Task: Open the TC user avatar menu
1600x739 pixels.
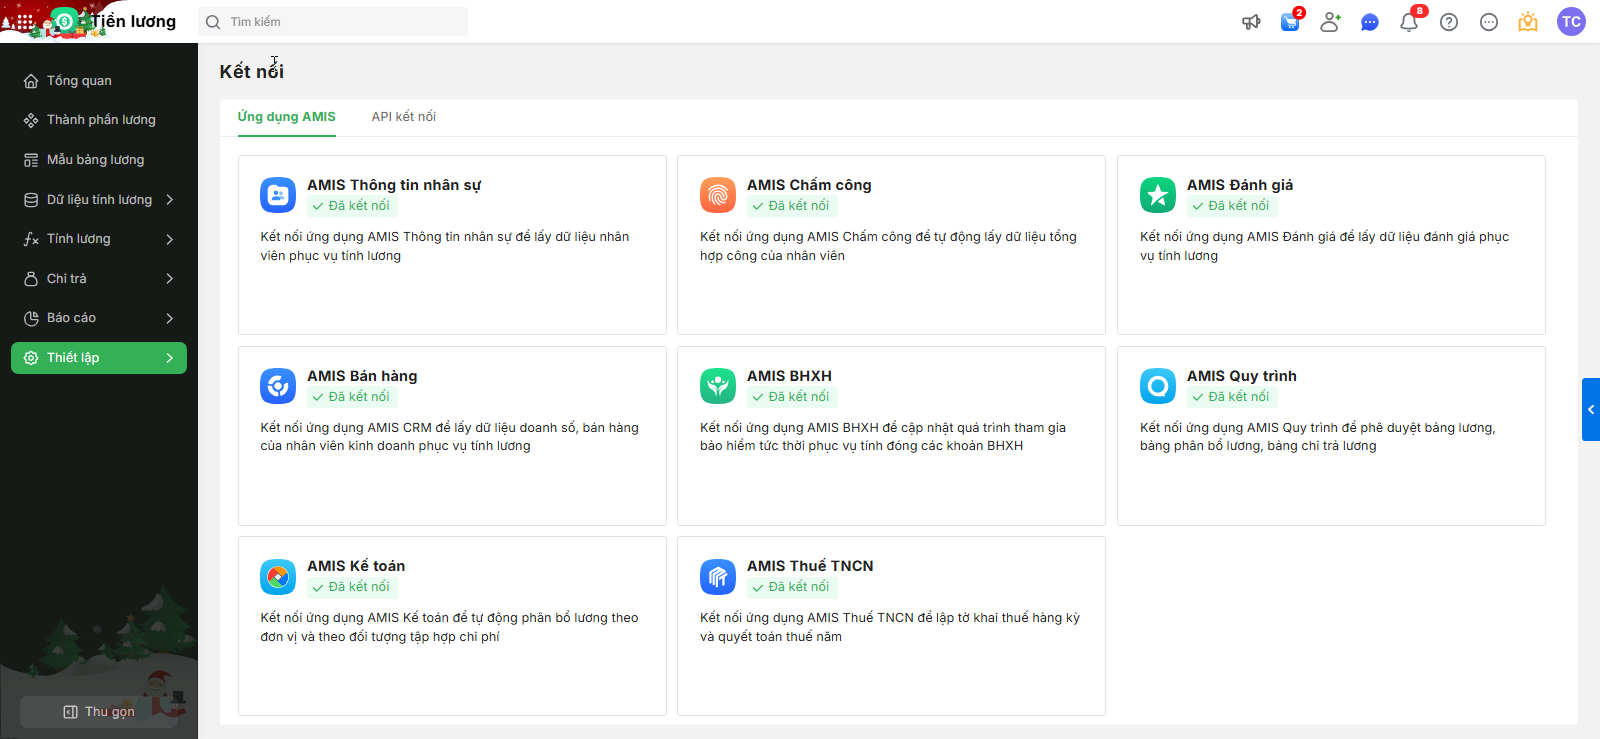Action: click(1571, 22)
